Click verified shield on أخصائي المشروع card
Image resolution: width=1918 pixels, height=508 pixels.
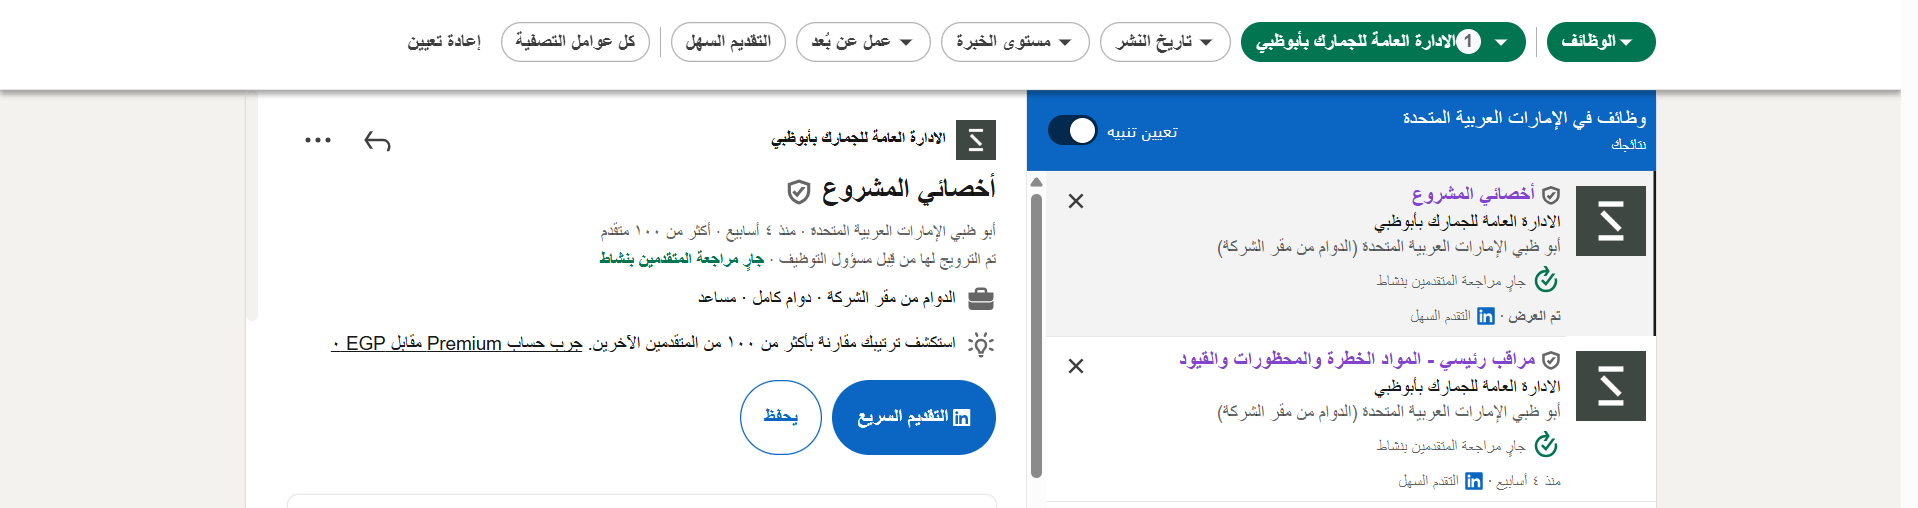click(x=1551, y=195)
